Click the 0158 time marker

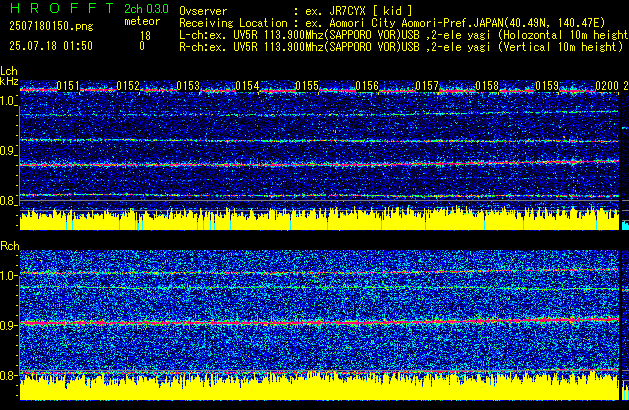point(487,86)
